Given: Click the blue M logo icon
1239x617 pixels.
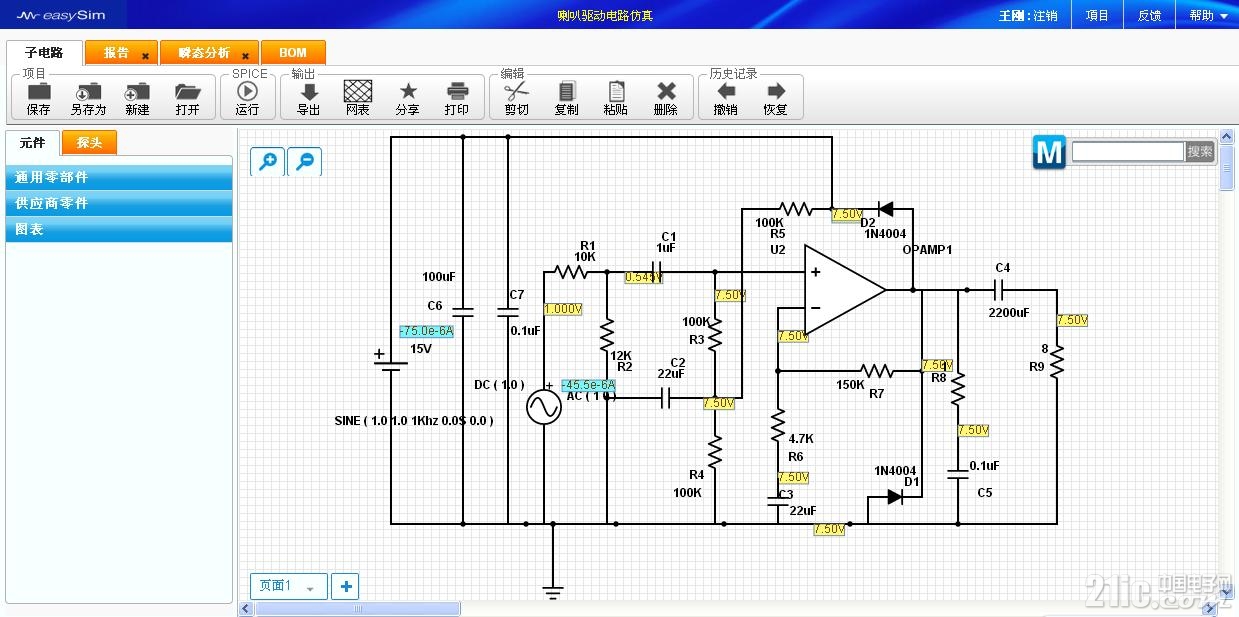Looking at the screenshot, I should (1049, 153).
